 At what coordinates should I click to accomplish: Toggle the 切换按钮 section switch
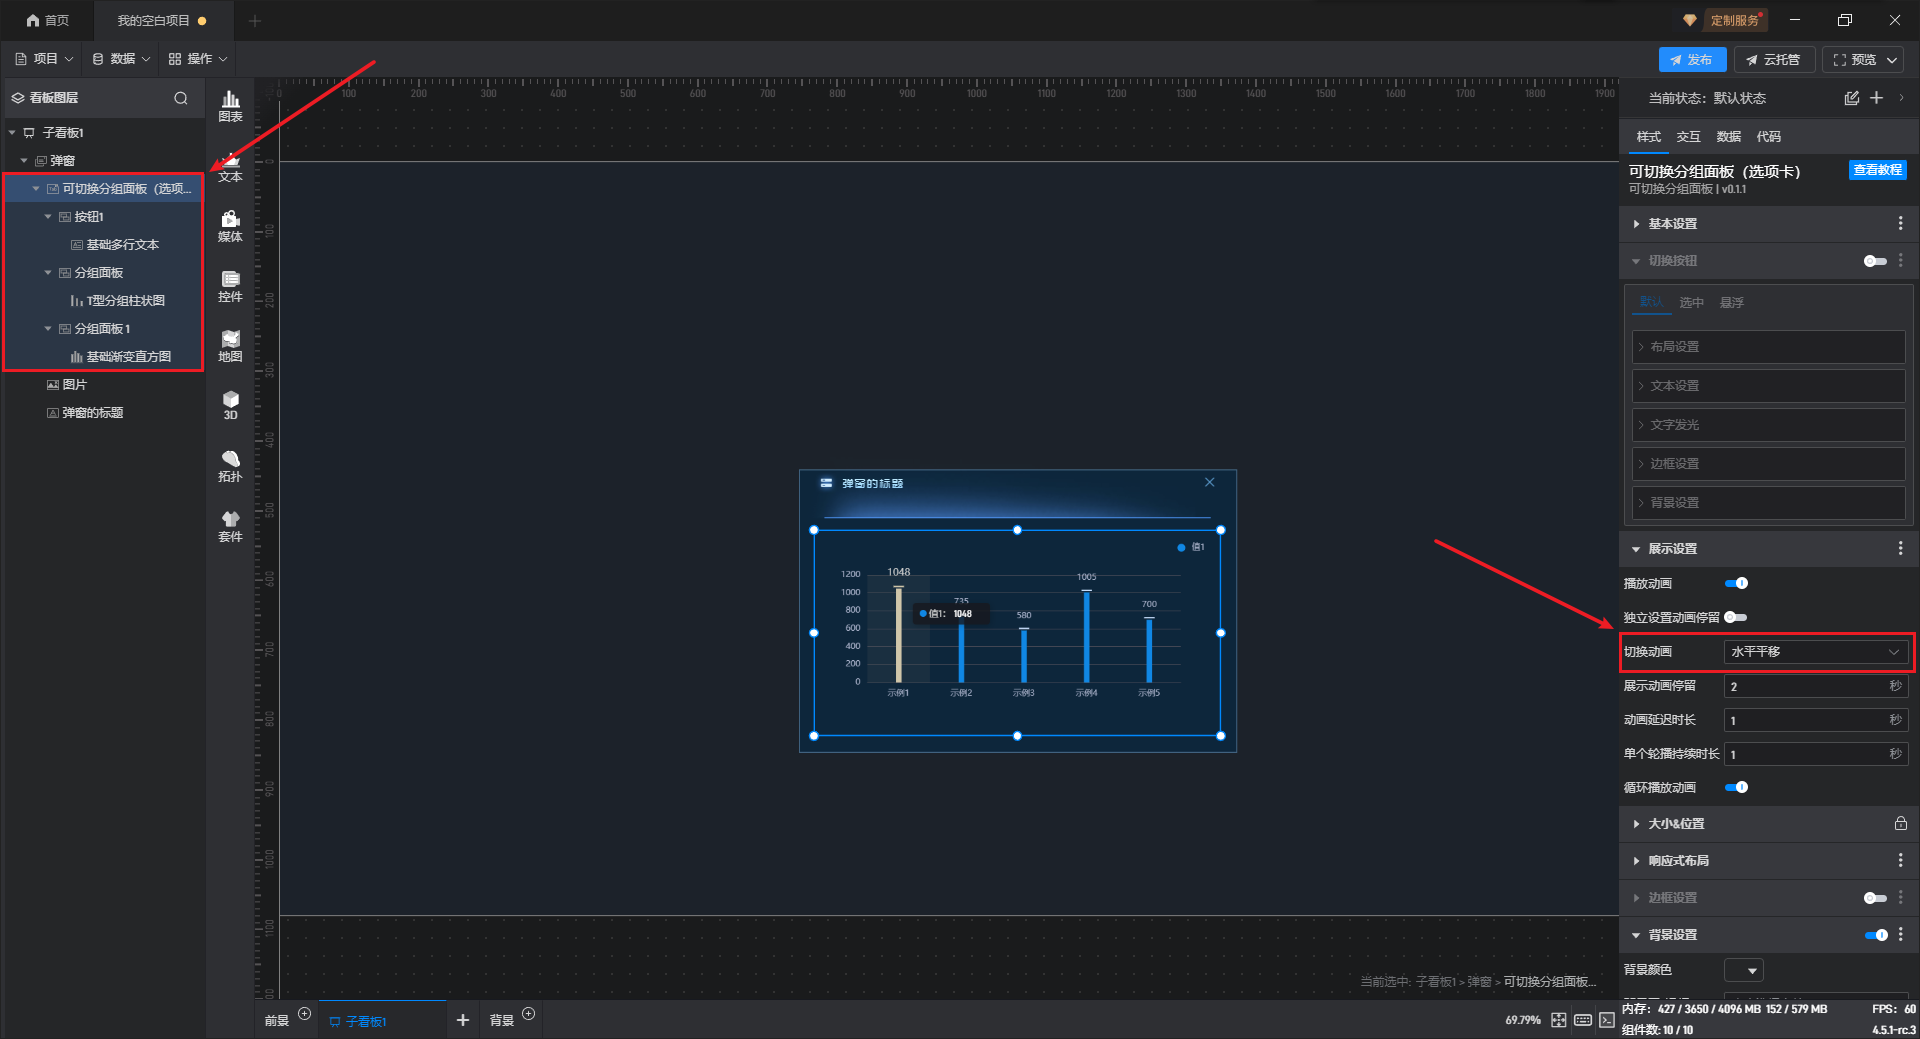click(1875, 261)
